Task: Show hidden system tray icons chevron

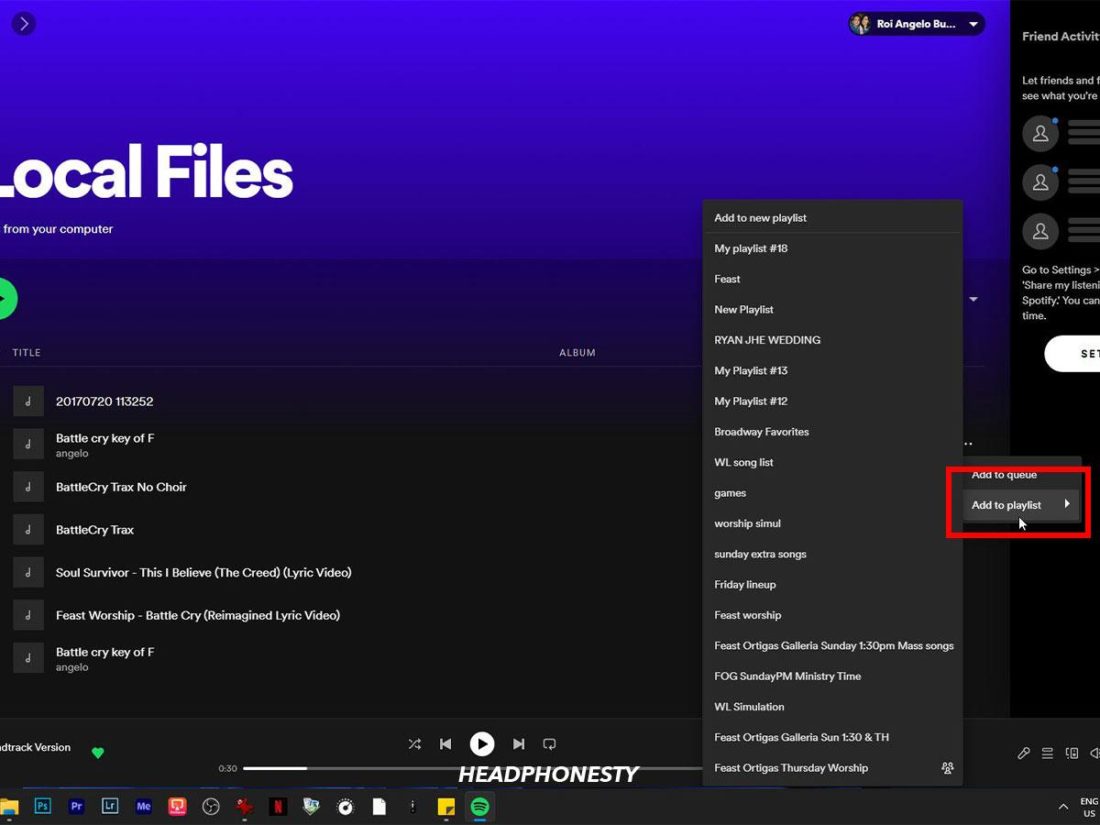Action: [x=1063, y=807]
